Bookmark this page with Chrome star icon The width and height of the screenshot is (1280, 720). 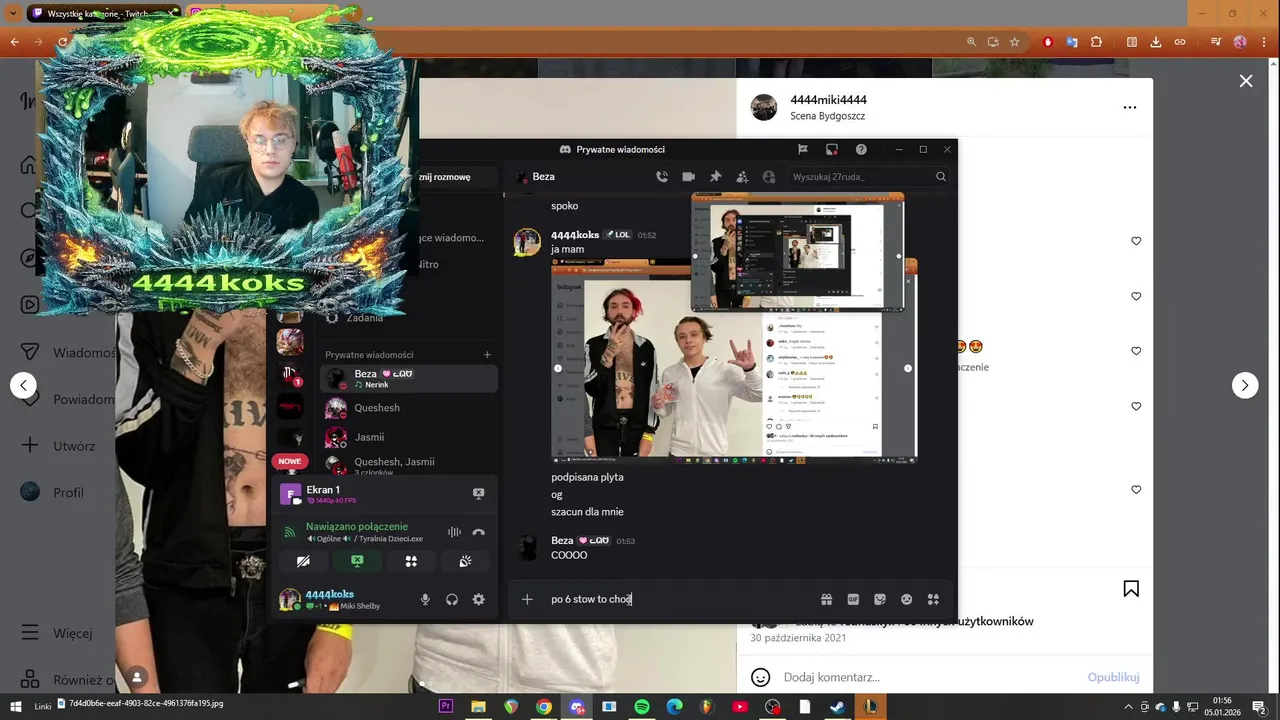click(1015, 42)
